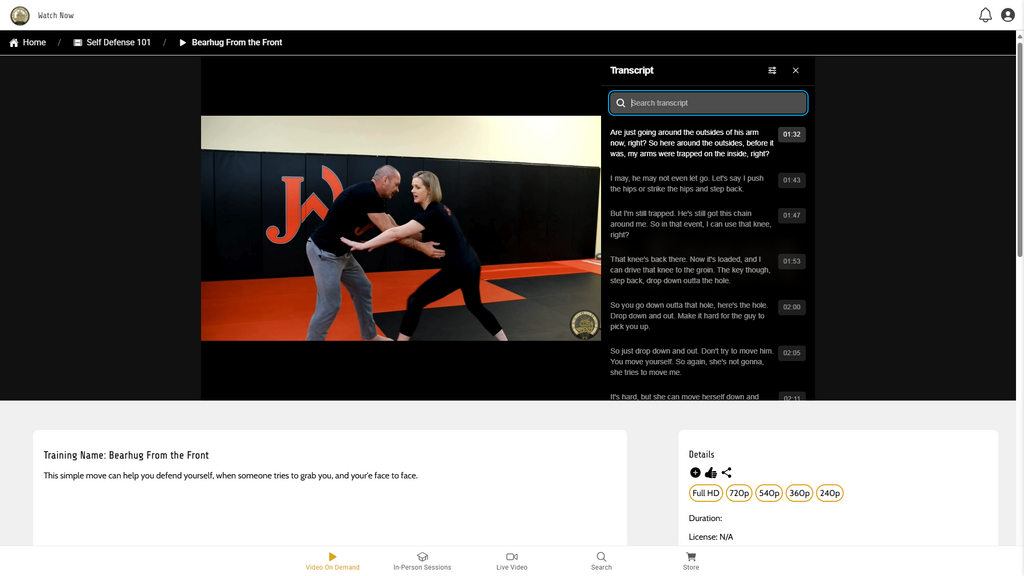The image size is (1024, 576).
Task: Share the video using share icon
Action: point(726,473)
